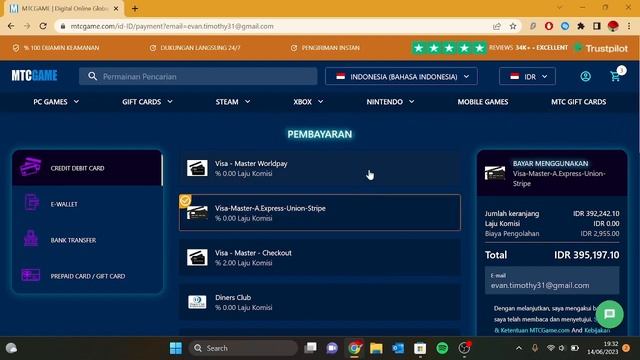Click the browser address bar URL
The image size is (640, 360).
click(x=172, y=26)
